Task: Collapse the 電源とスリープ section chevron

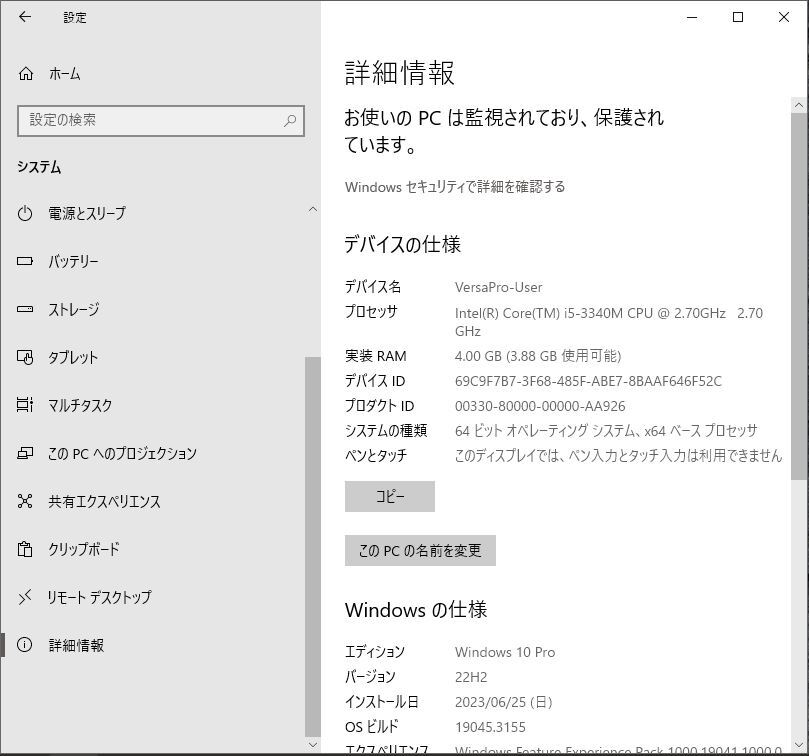Action: pos(314,209)
